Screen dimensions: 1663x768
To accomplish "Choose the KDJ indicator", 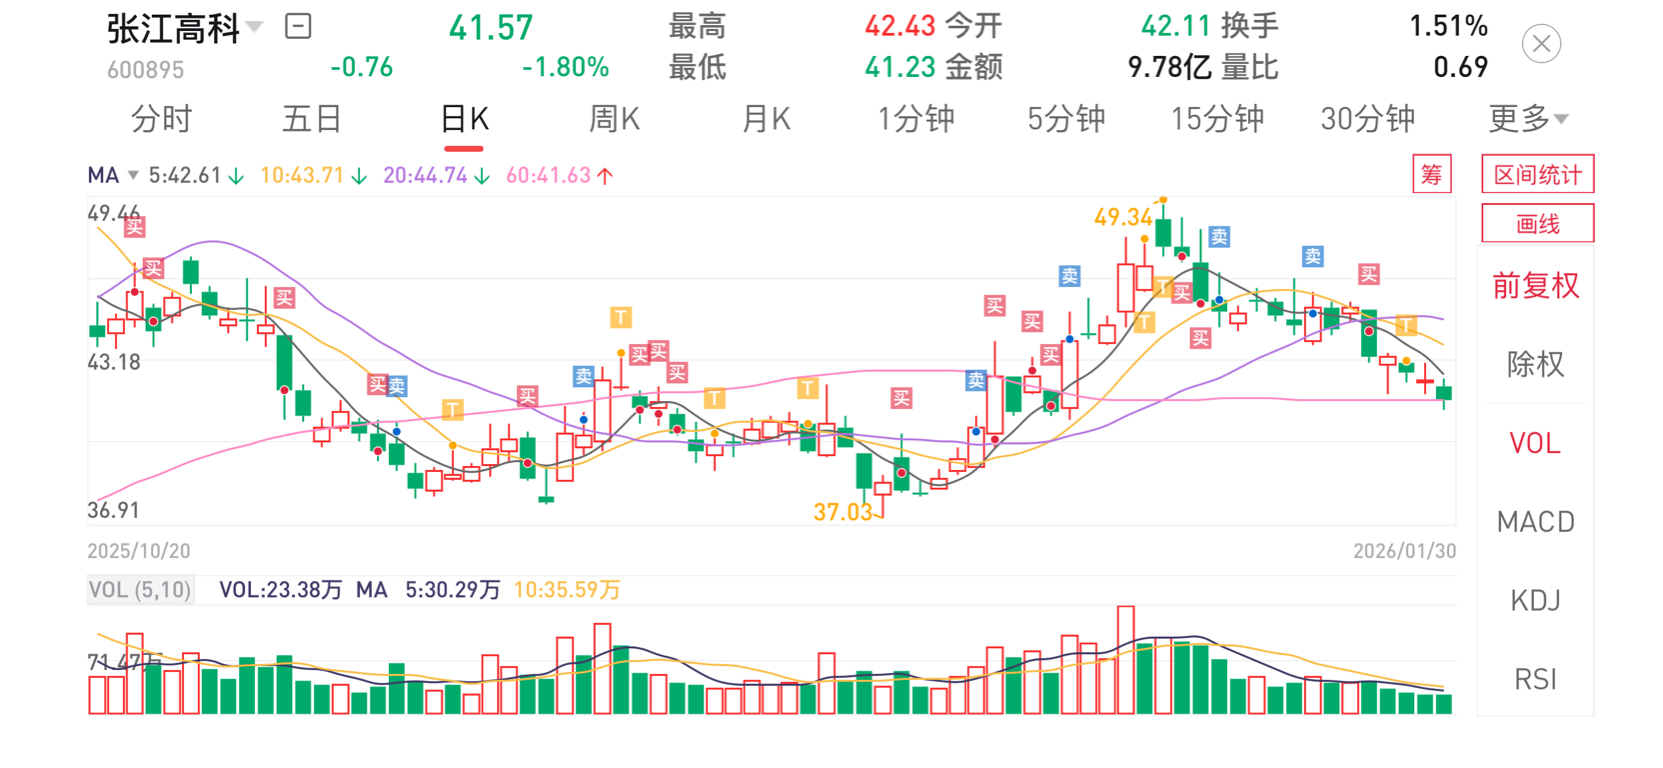I will coord(1535,600).
